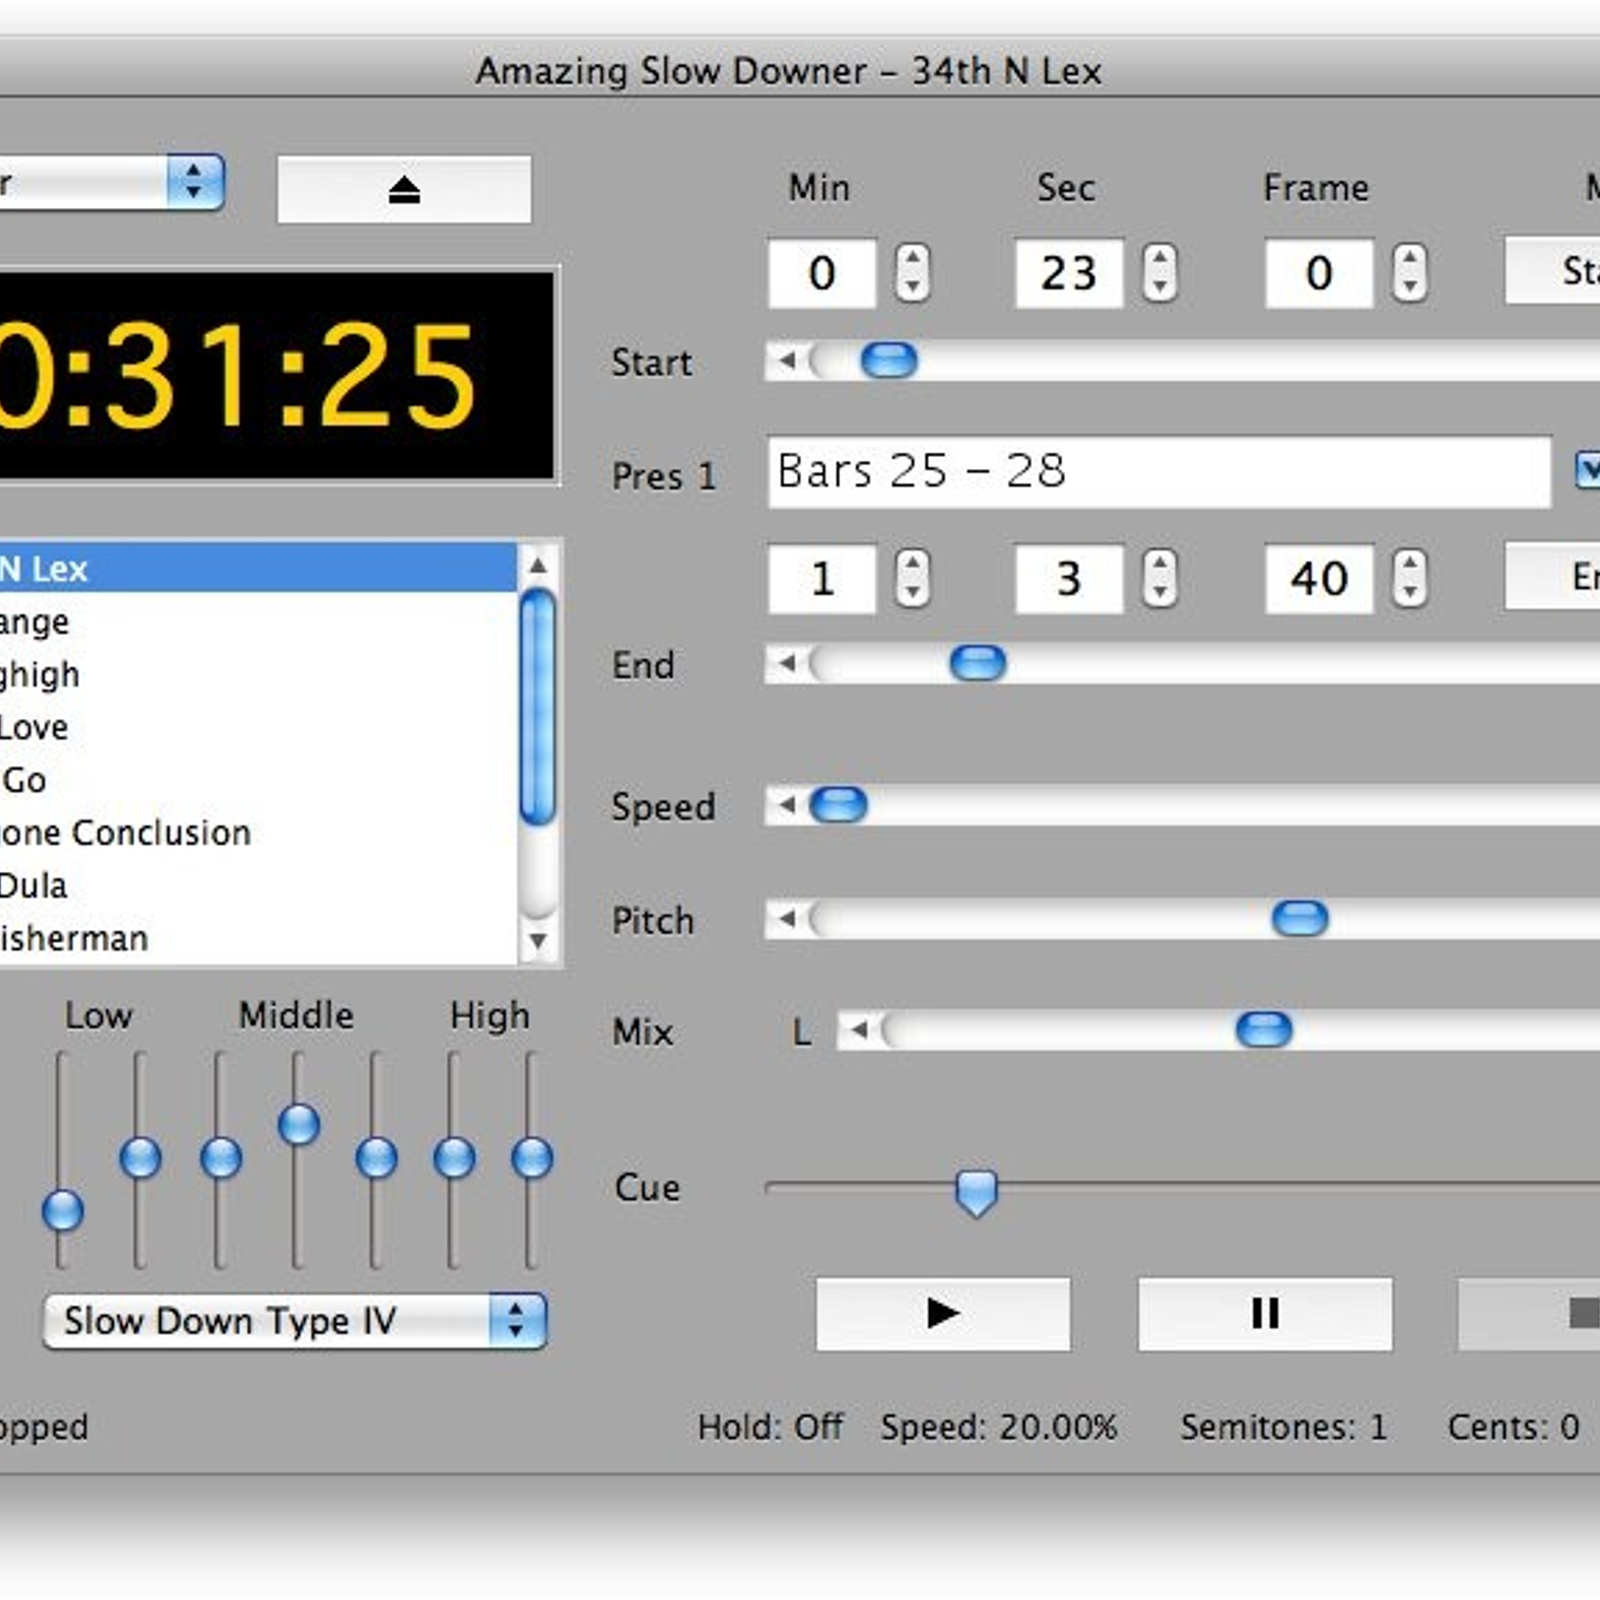This screenshot has height=1600, width=1600.
Task: Click the Pitch slider thumb
Action: point(1300,918)
